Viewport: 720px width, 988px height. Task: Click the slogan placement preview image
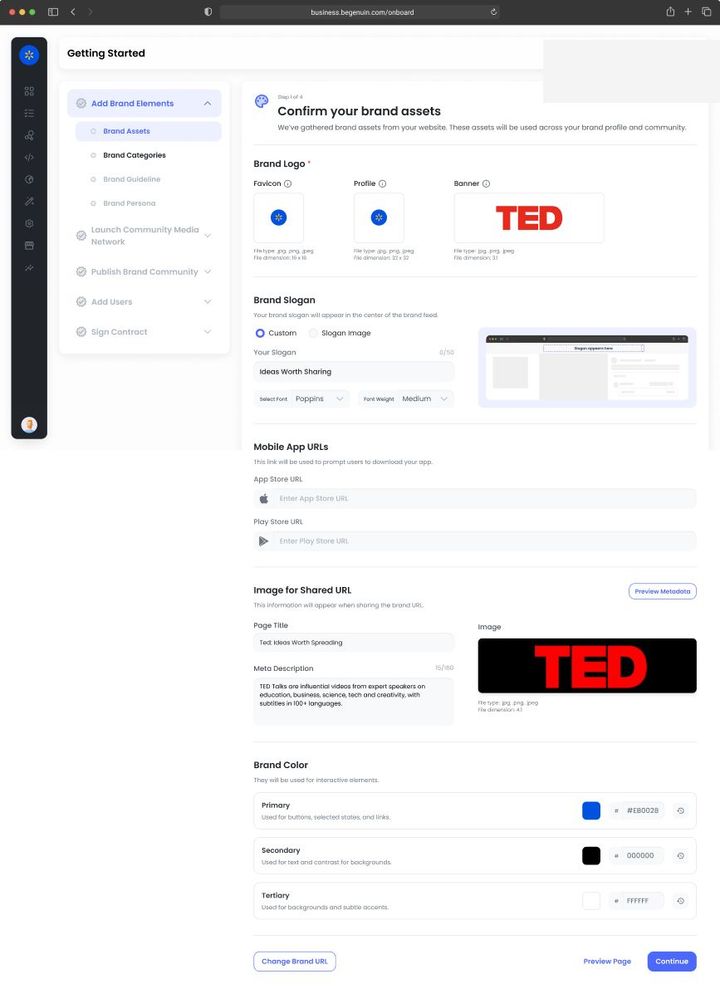click(587, 367)
